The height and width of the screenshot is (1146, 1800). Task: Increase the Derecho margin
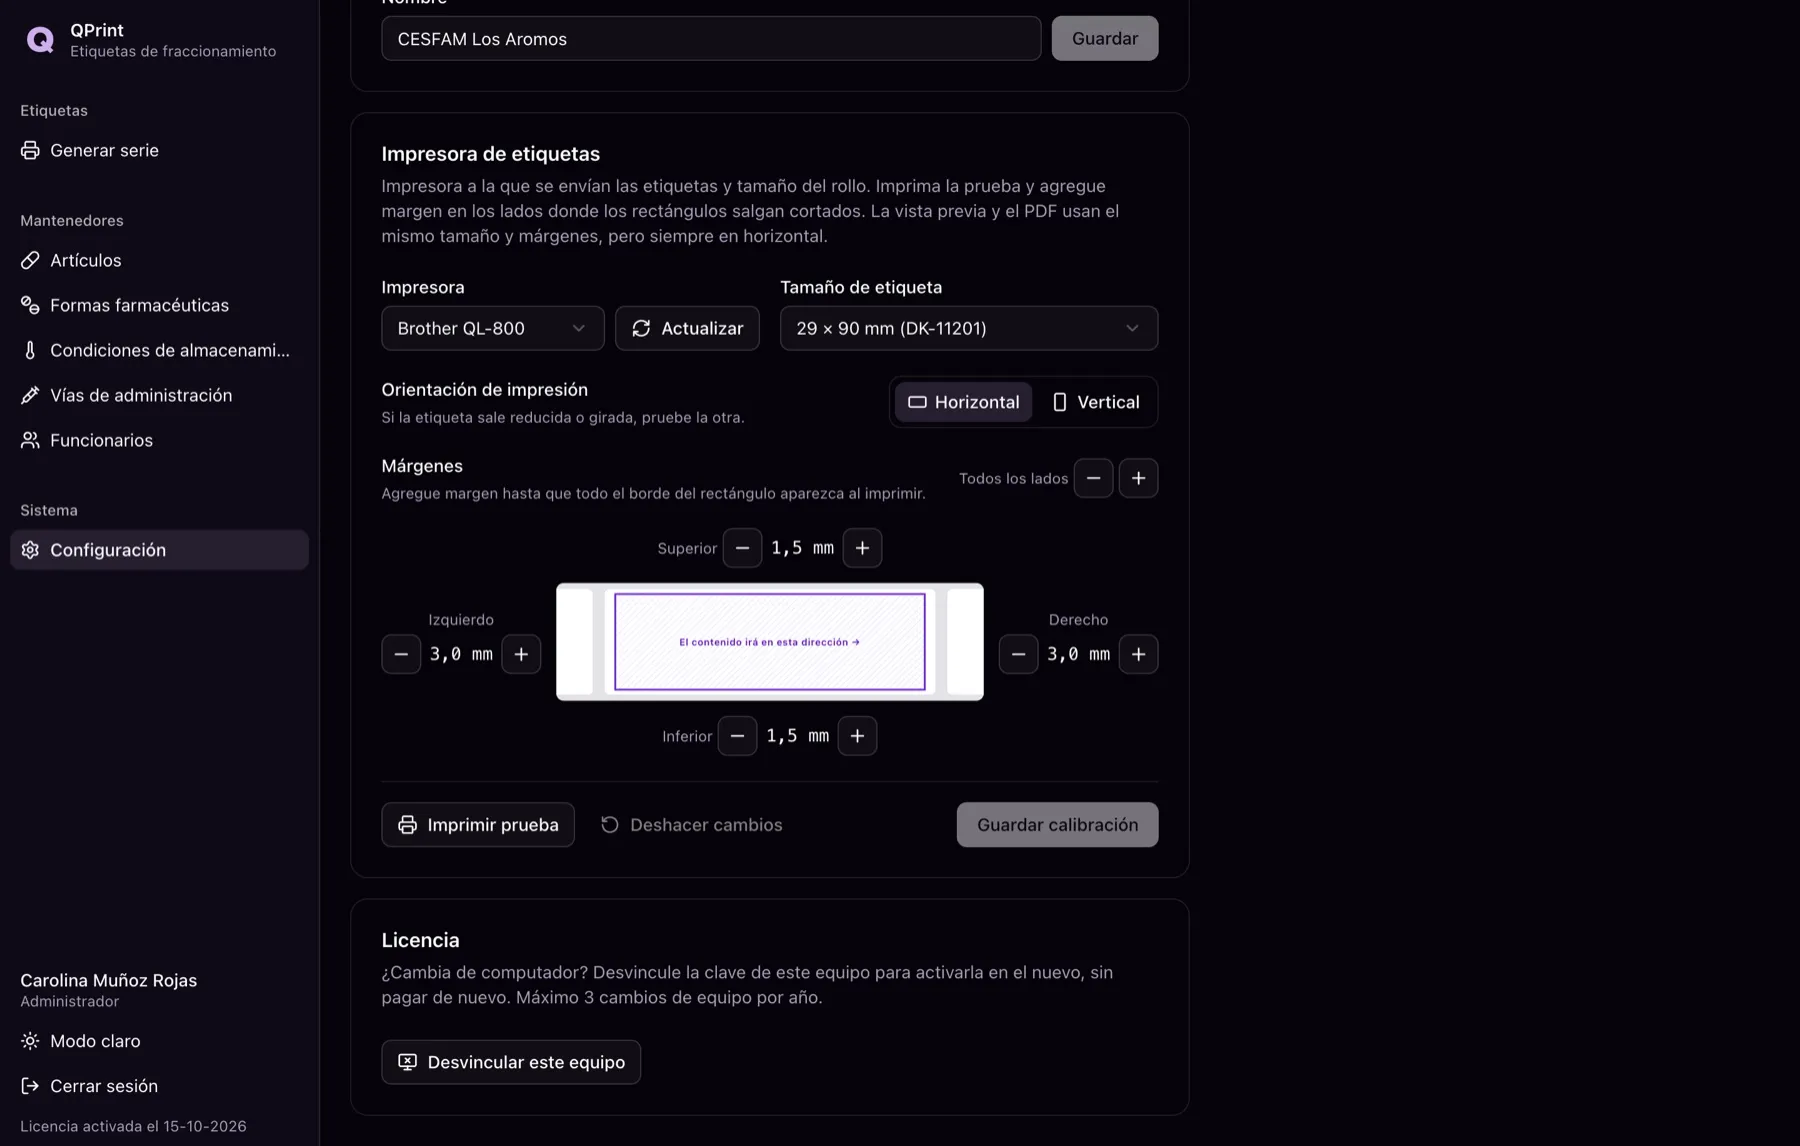pos(1138,654)
